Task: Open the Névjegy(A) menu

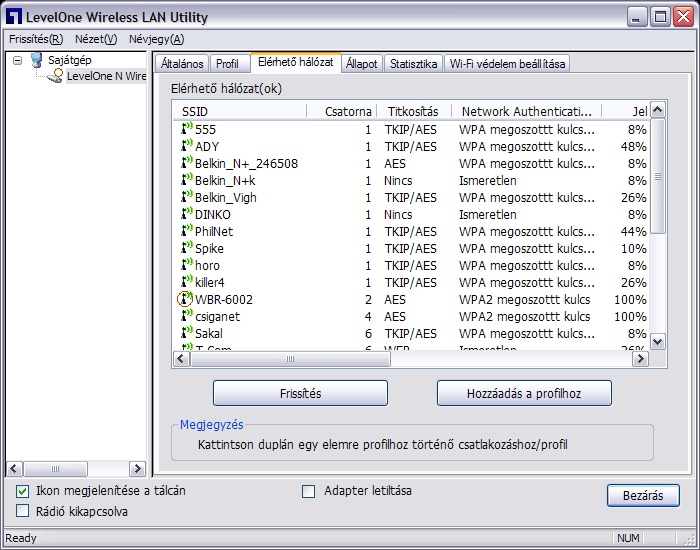Action: pyautogui.click(x=156, y=39)
